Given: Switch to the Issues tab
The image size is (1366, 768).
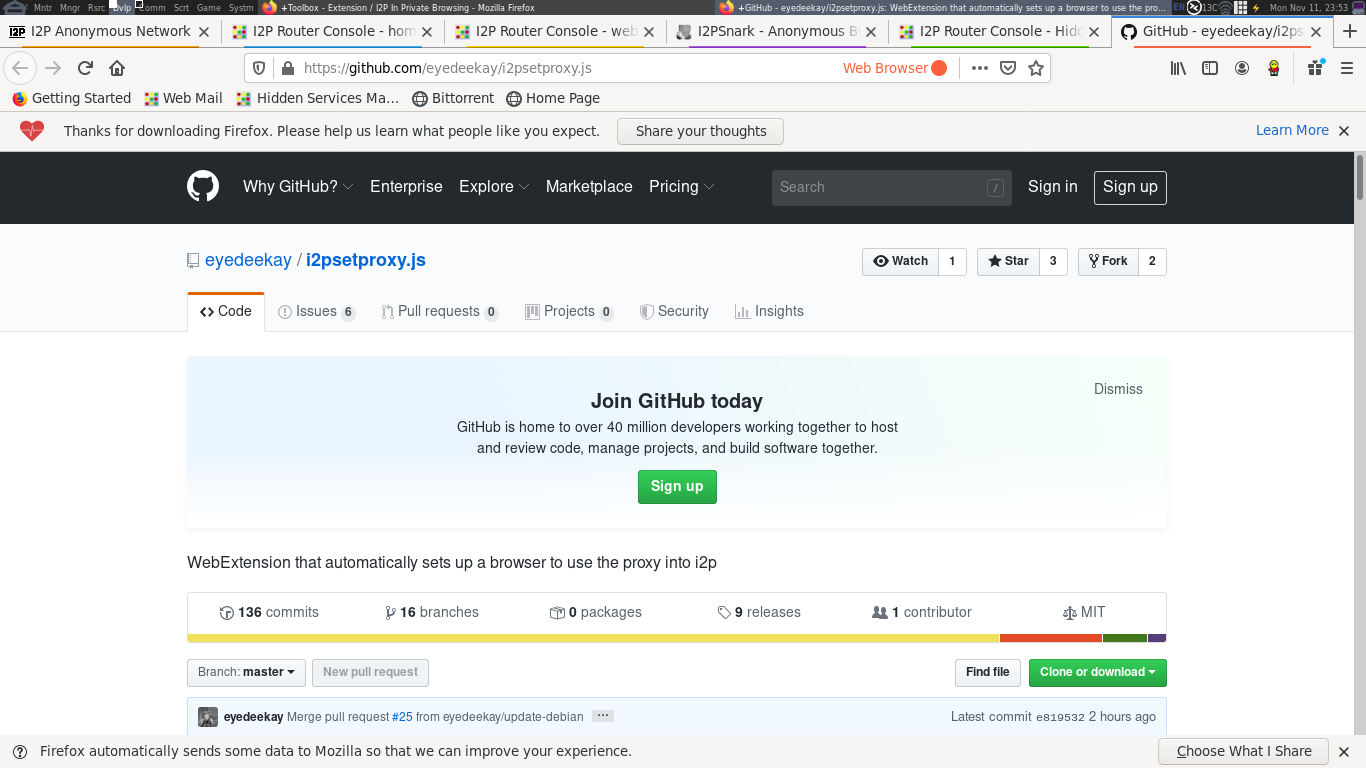Looking at the screenshot, I should tap(316, 311).
